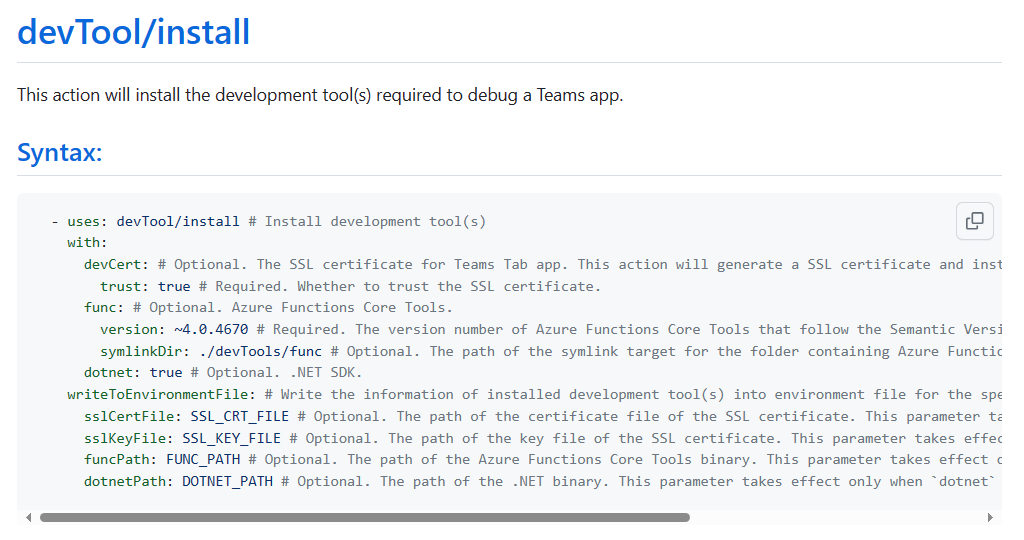Click the 'with:' key in the code

[x=87, y=243]
